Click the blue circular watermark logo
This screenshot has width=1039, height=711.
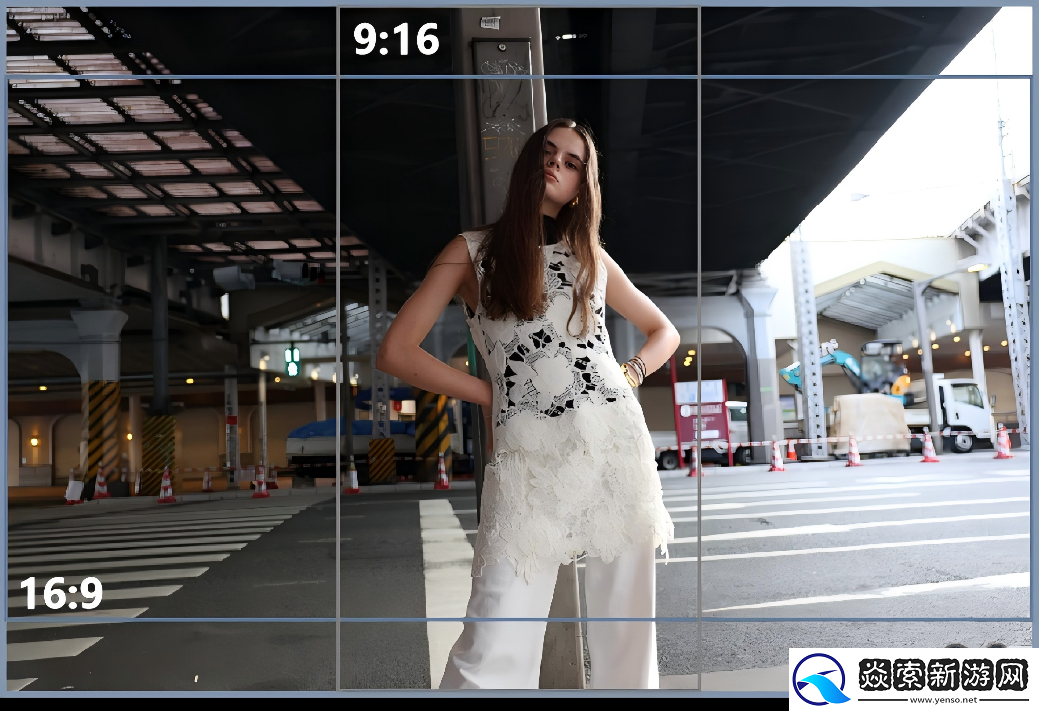(821, 680)
